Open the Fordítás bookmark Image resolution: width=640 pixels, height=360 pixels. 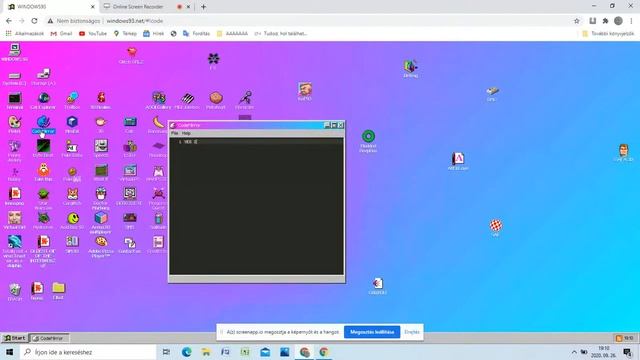coord(196,33)
